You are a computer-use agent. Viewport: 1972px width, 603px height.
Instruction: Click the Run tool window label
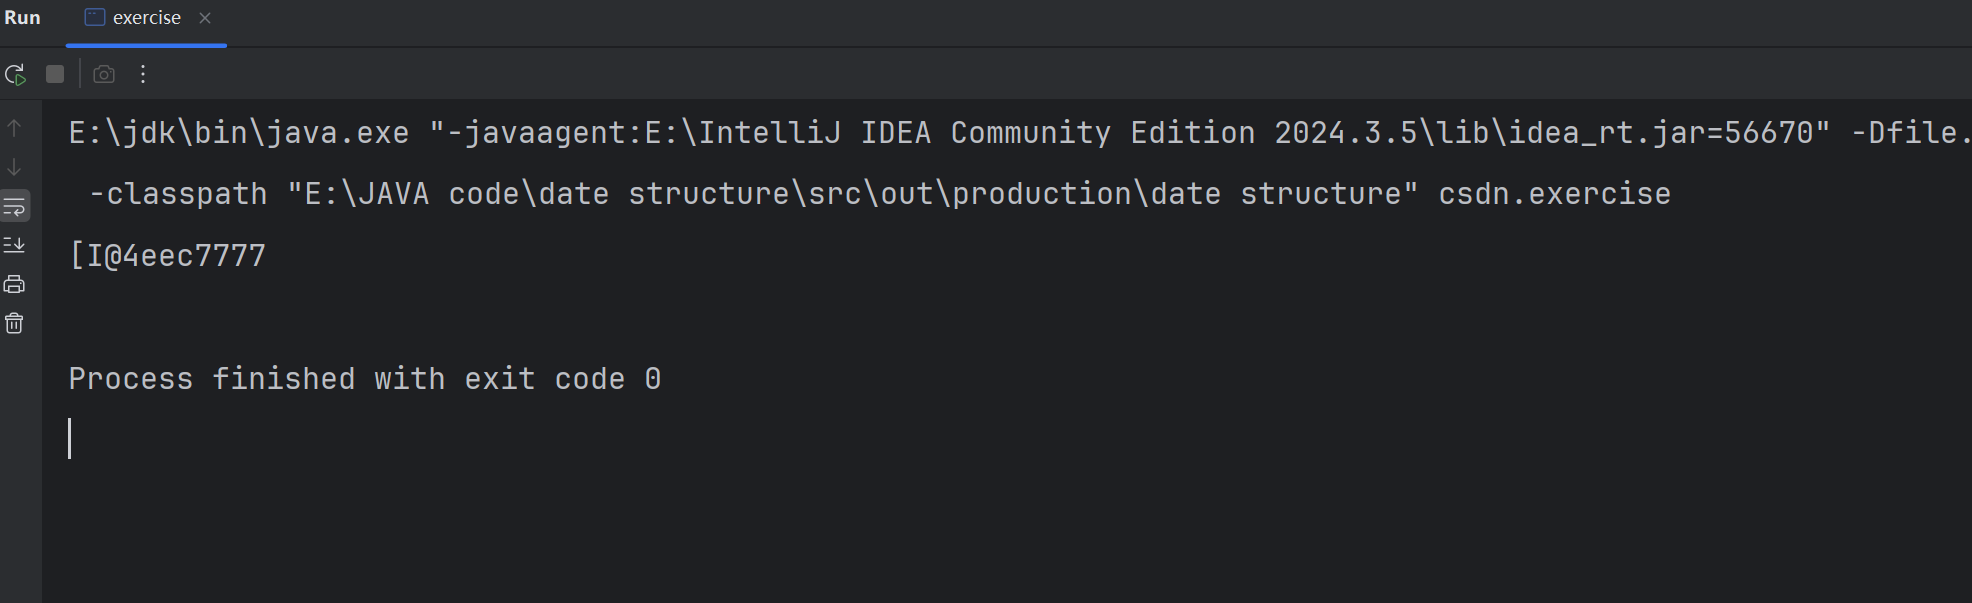pos(22,18)
